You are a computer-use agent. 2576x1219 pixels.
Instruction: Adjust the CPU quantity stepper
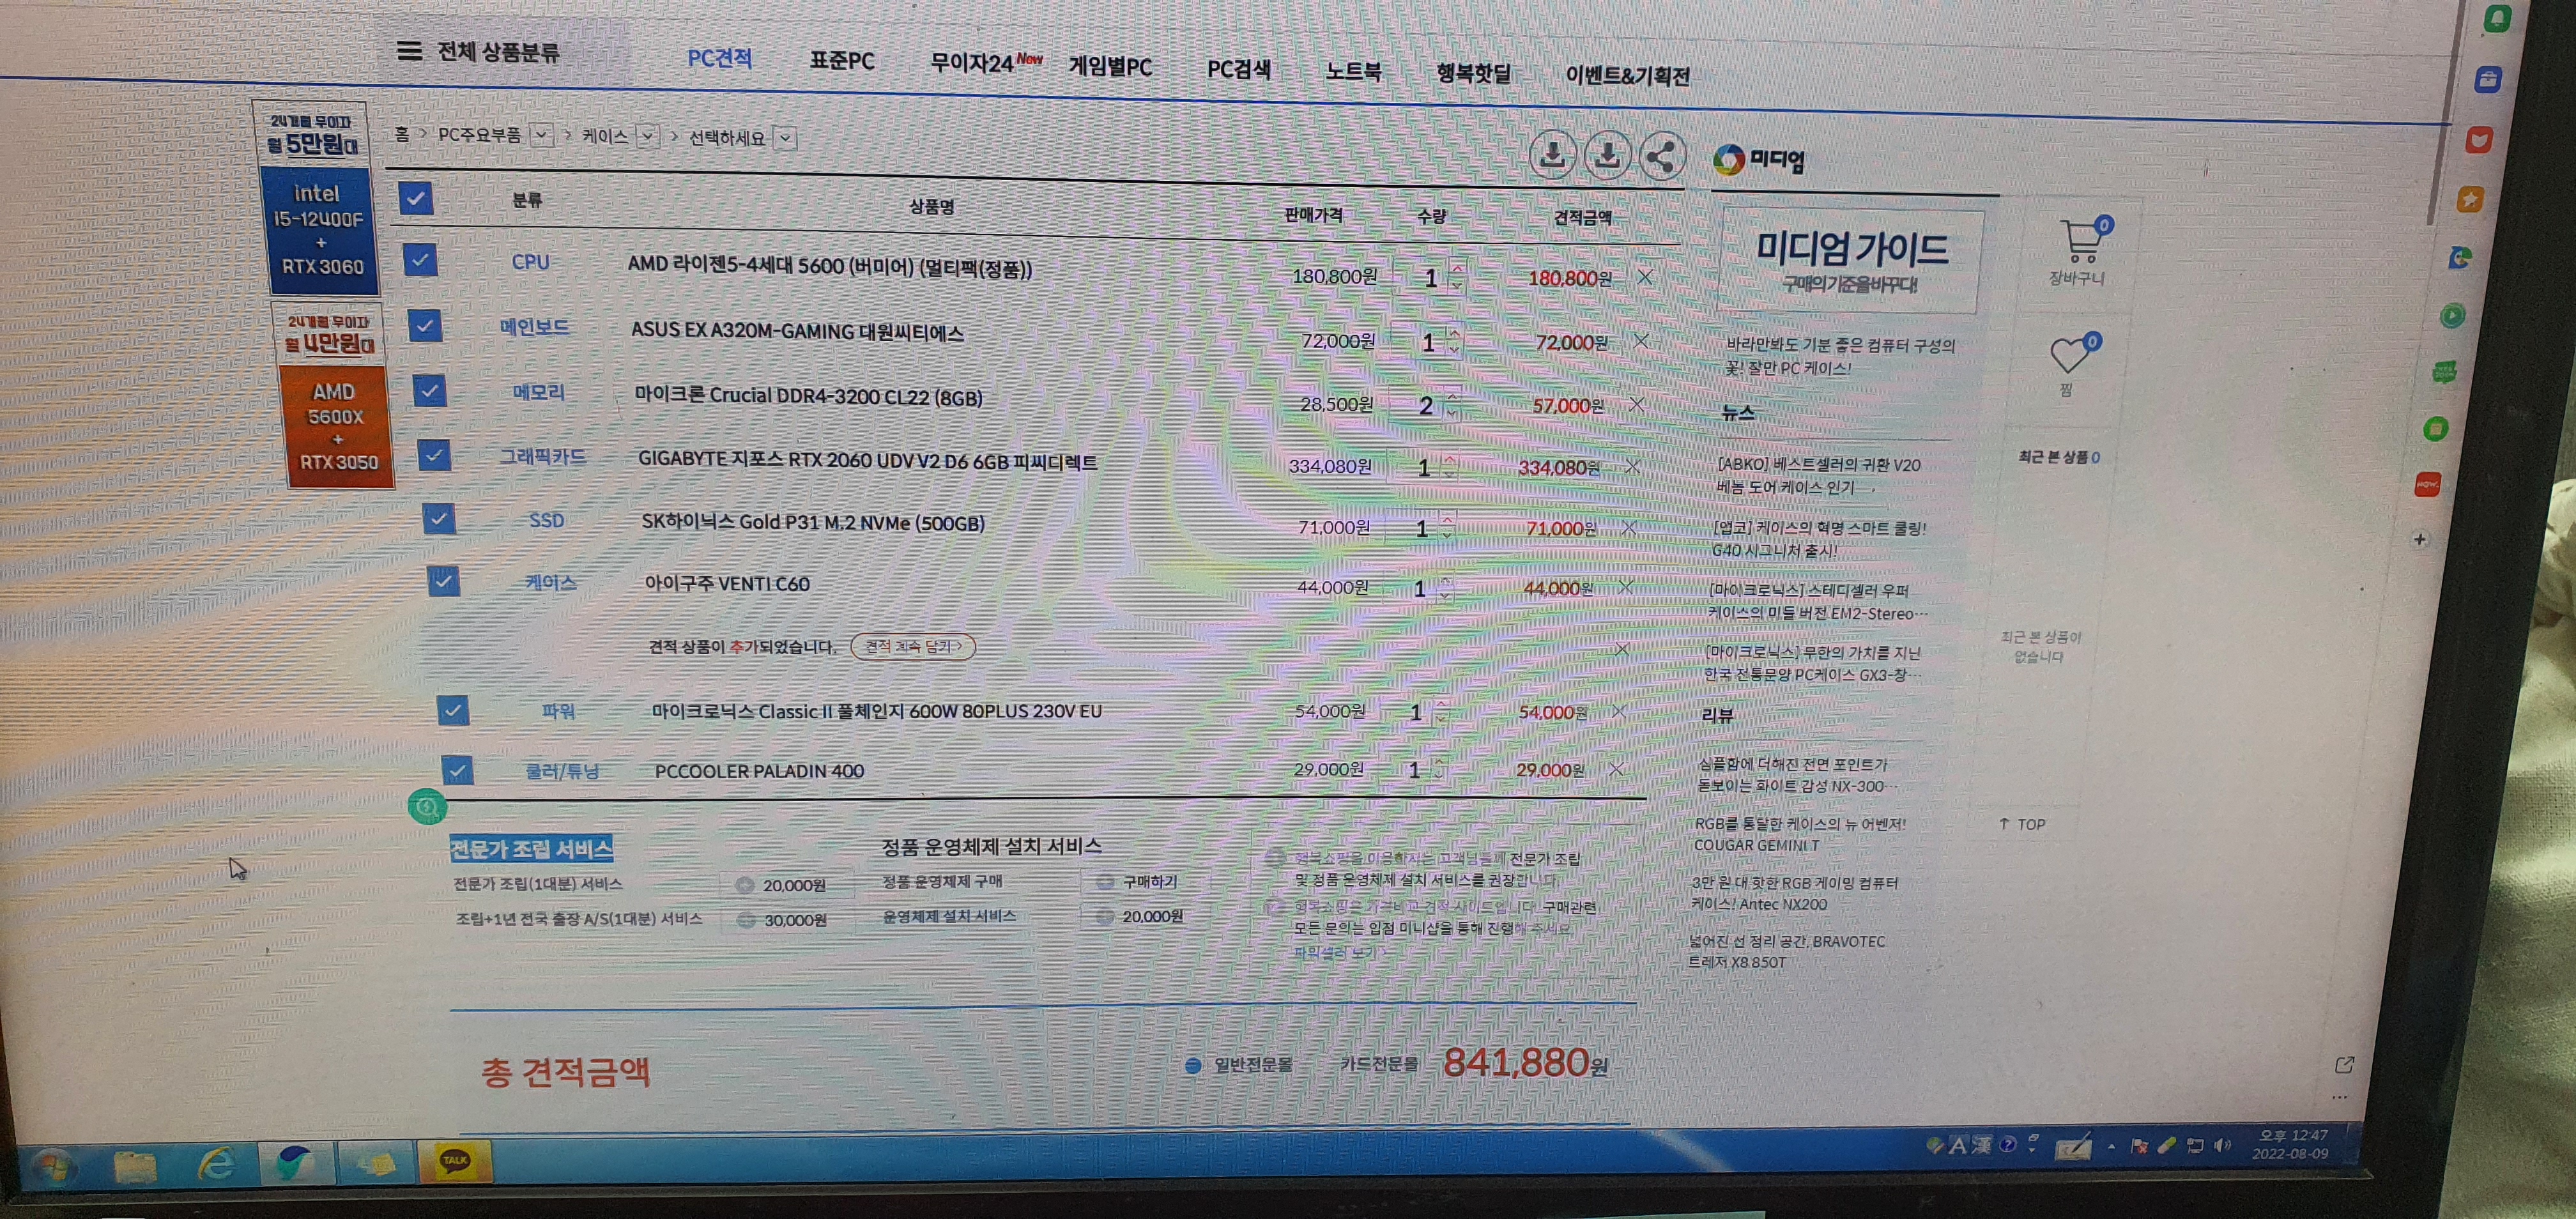(x=1457, y=277)
